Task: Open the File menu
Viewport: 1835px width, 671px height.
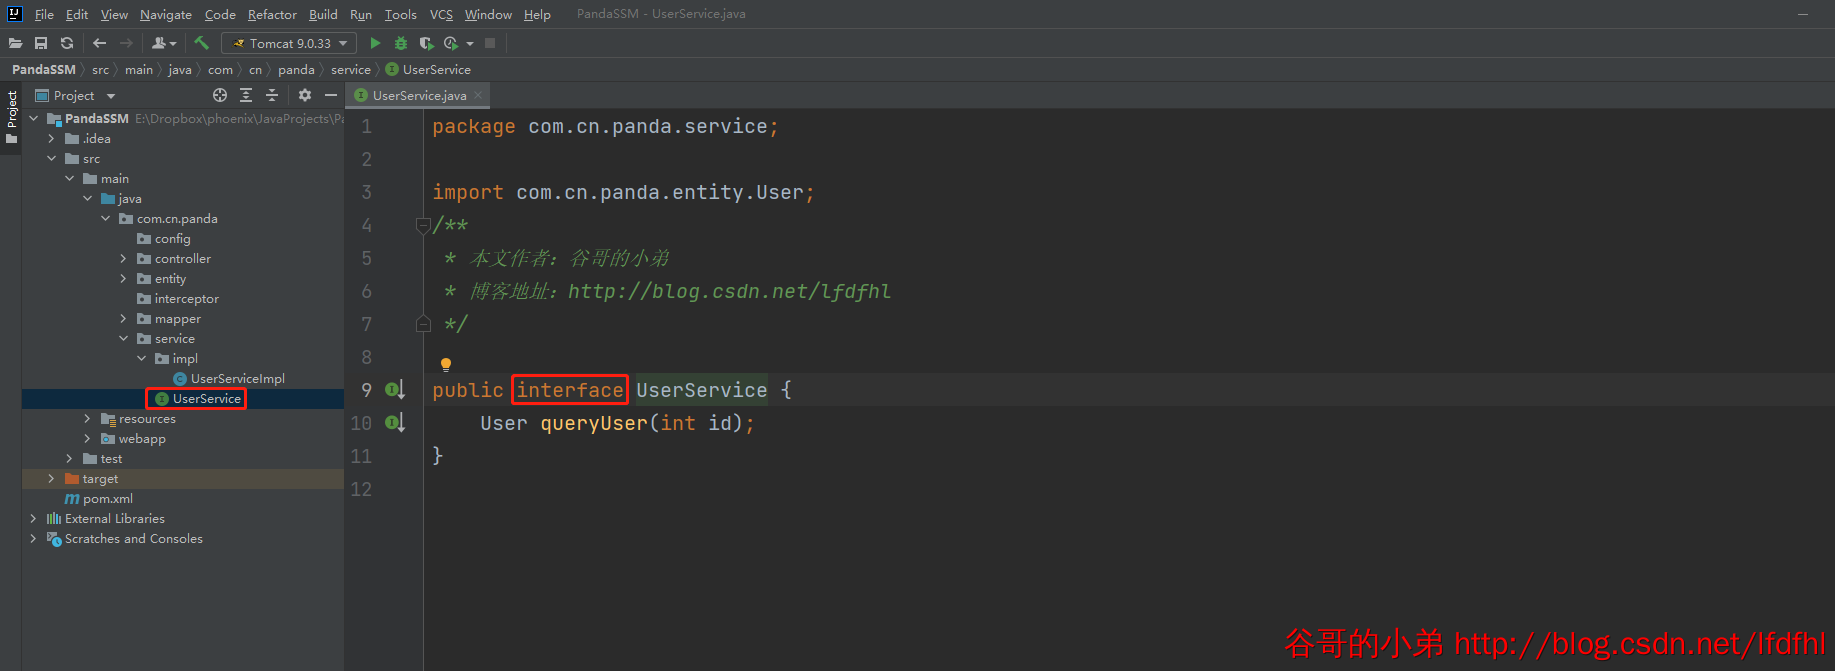Action: click(x=44, y=14)
